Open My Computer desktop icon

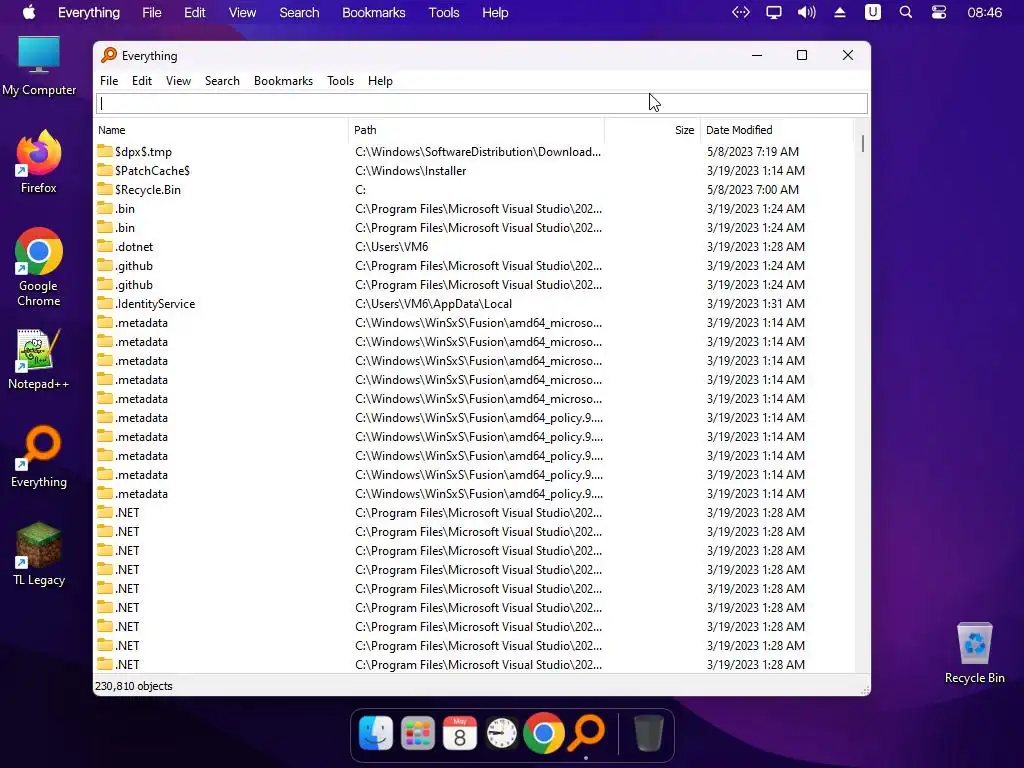point(39,66)
